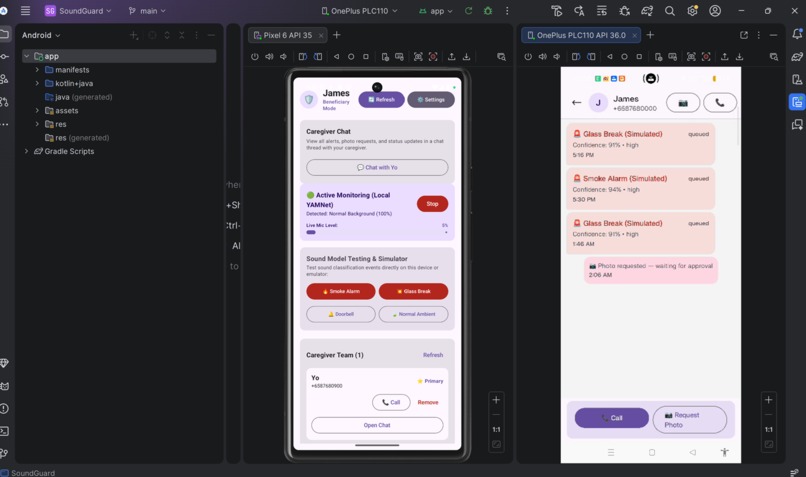The height and width of the screenshot is (477, 806).
Task: Click OnePlus panel screen record icon
Action: [x=706, y=57]
